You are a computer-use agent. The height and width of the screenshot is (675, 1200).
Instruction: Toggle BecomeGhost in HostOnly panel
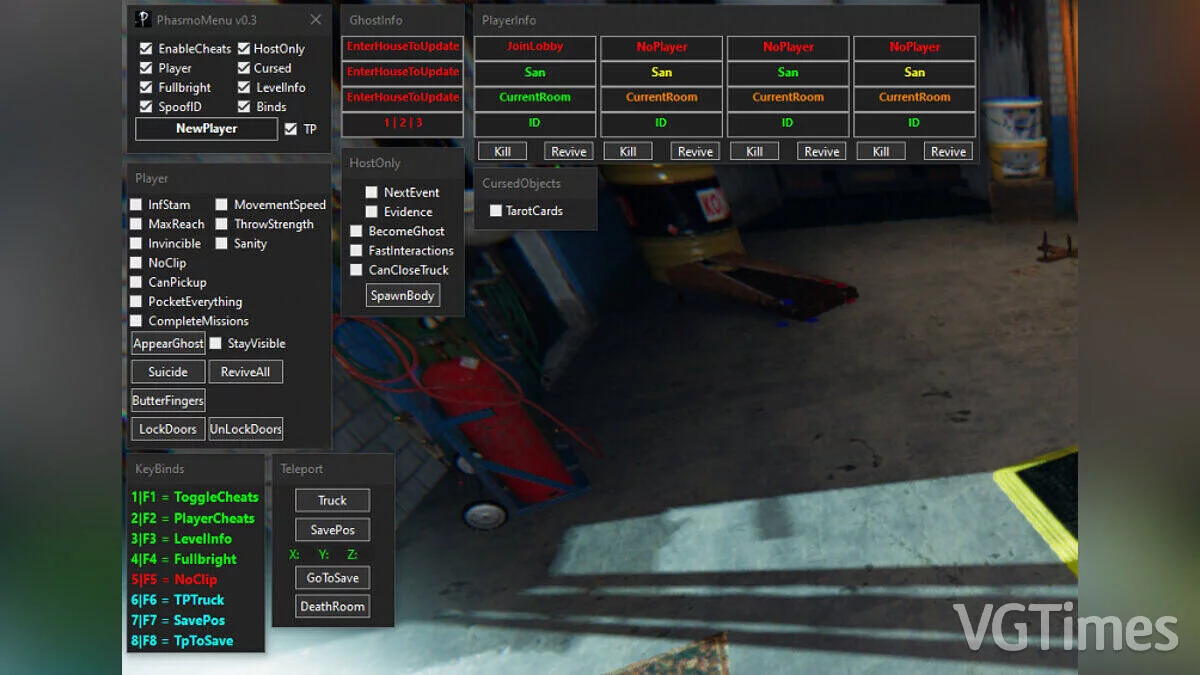point(356,230)
